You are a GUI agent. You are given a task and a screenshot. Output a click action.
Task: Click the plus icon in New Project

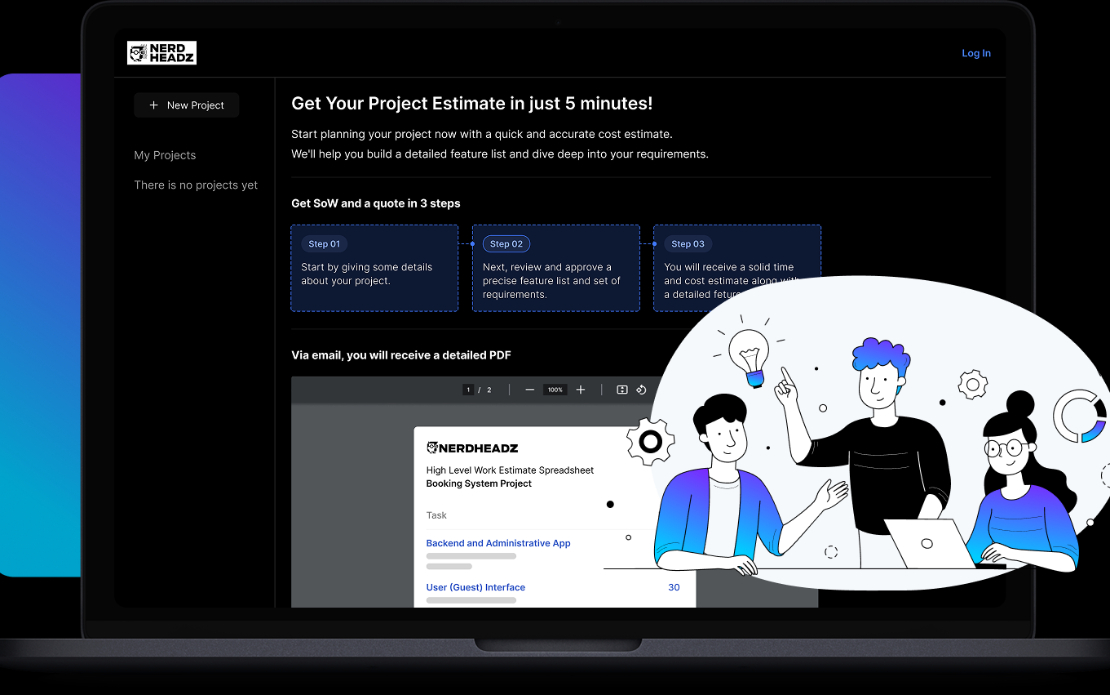point(154,105)
